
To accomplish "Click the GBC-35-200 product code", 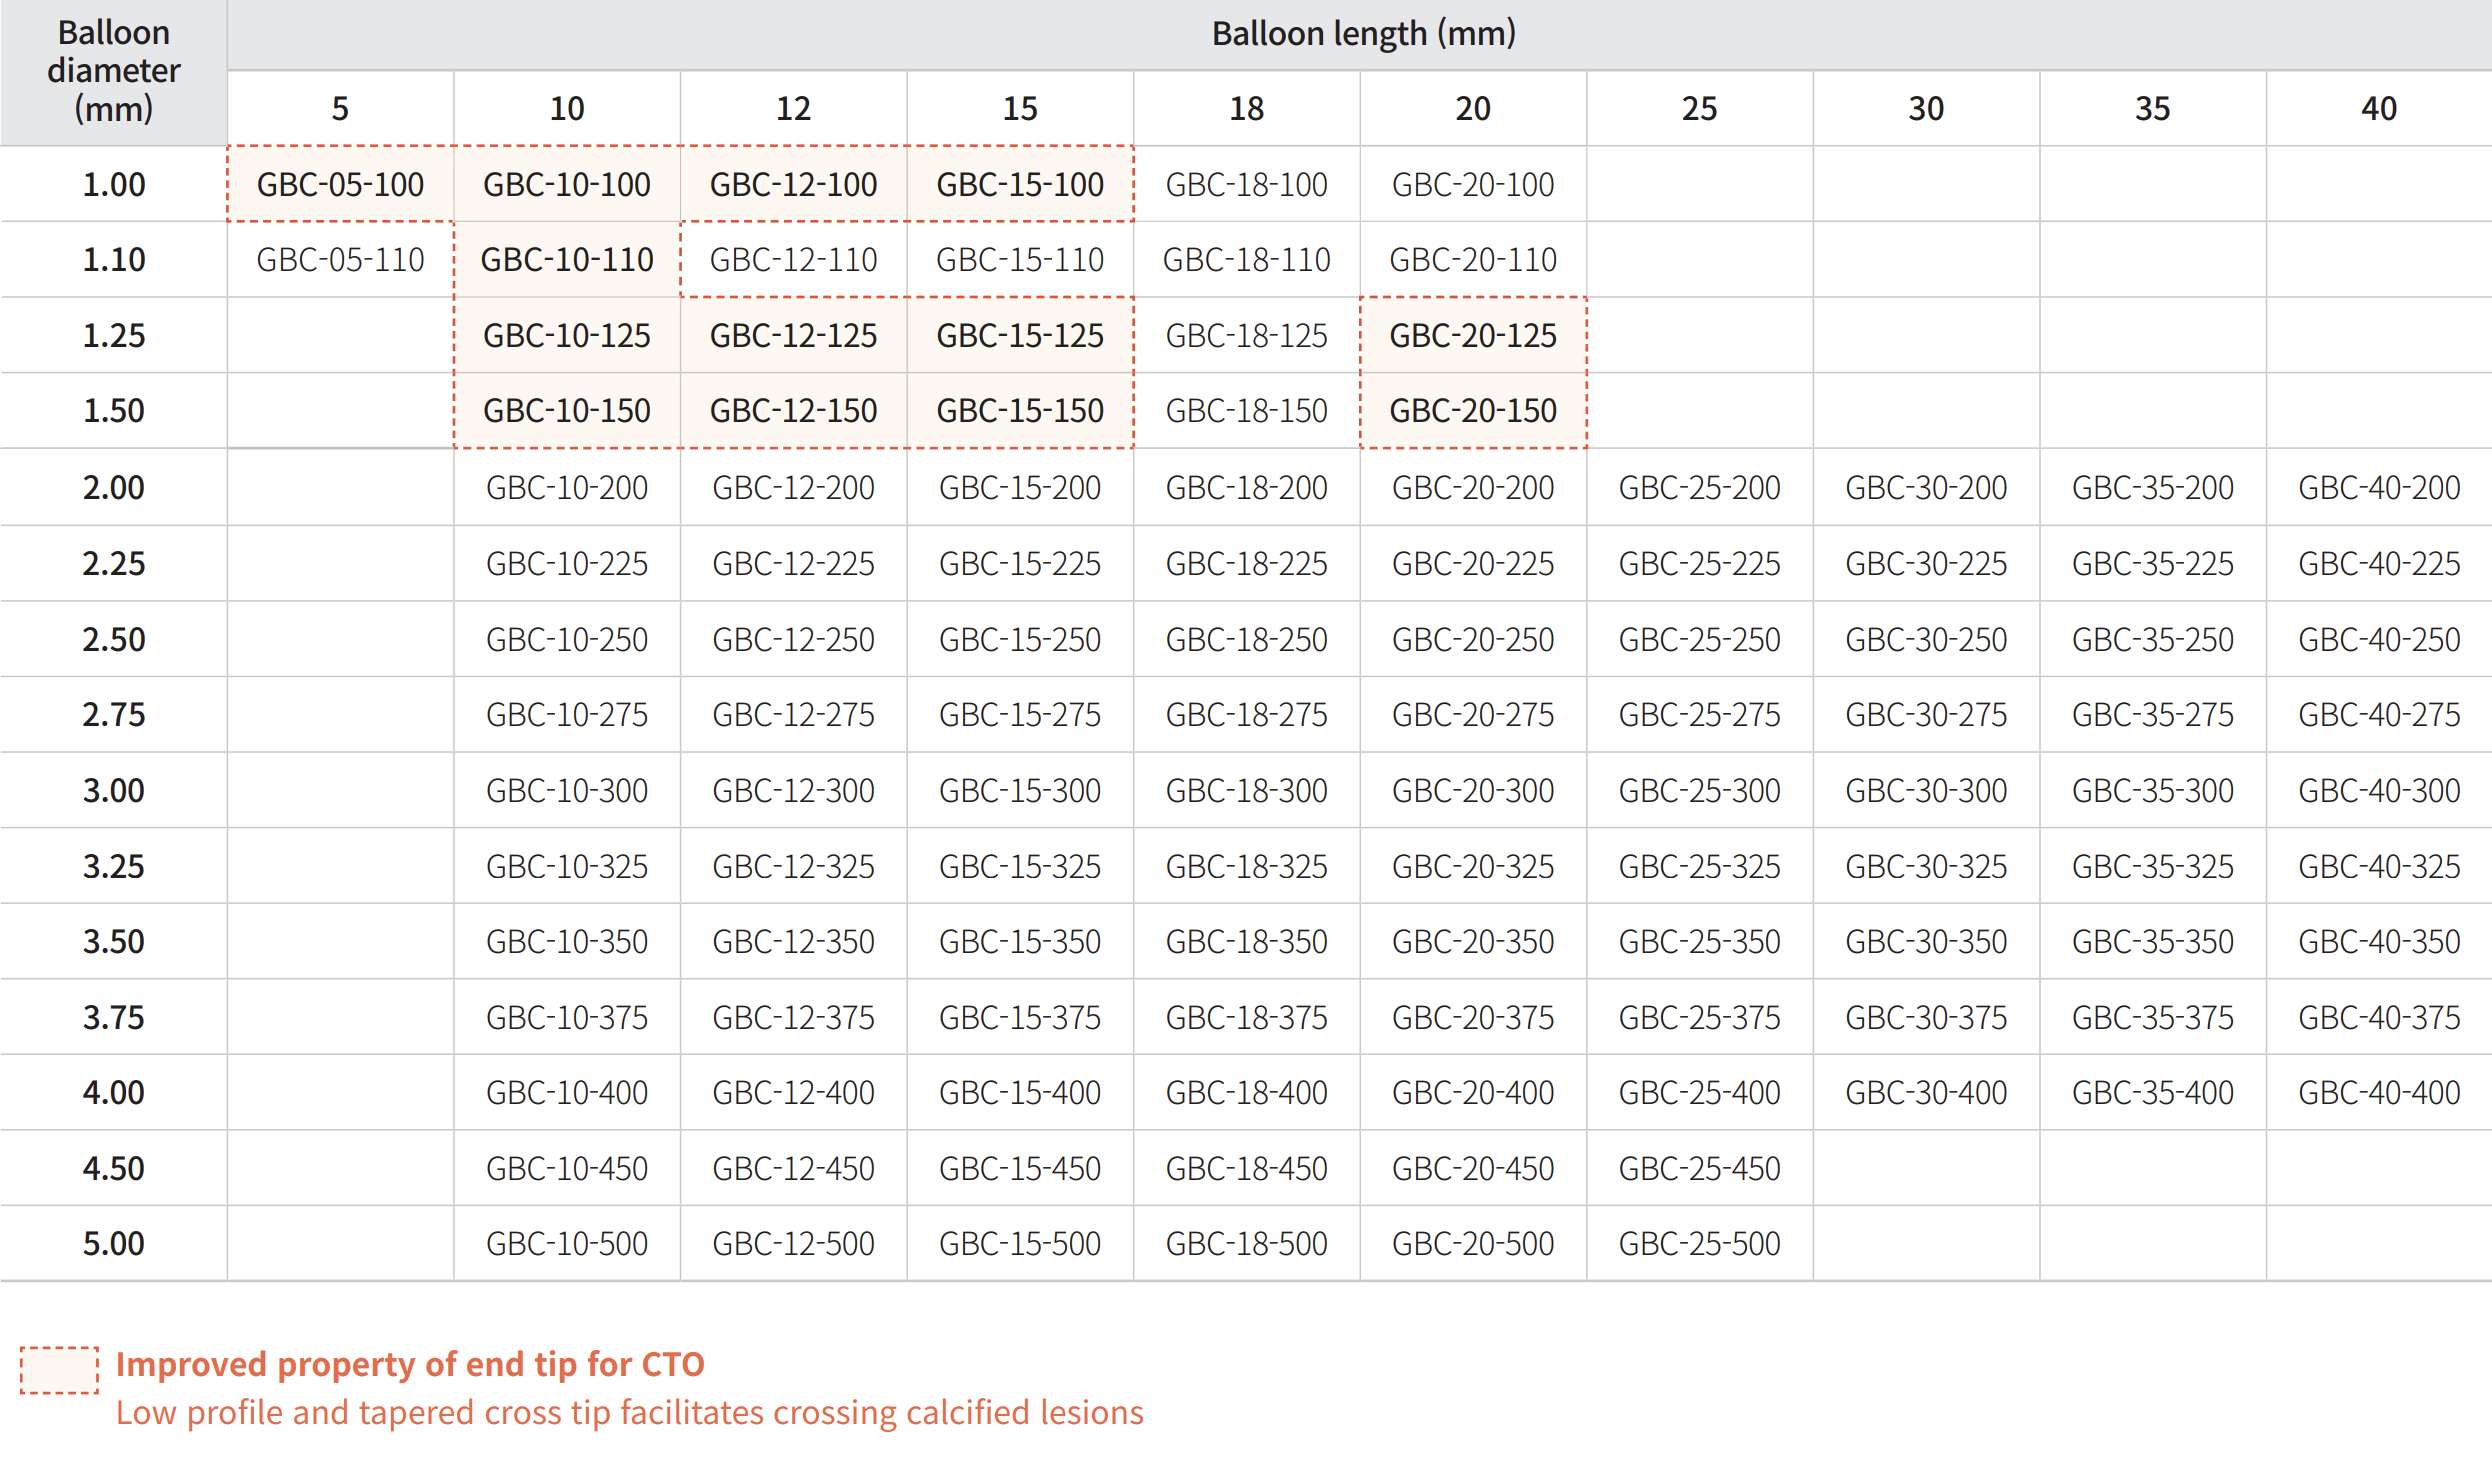I will coord(2152,488).
